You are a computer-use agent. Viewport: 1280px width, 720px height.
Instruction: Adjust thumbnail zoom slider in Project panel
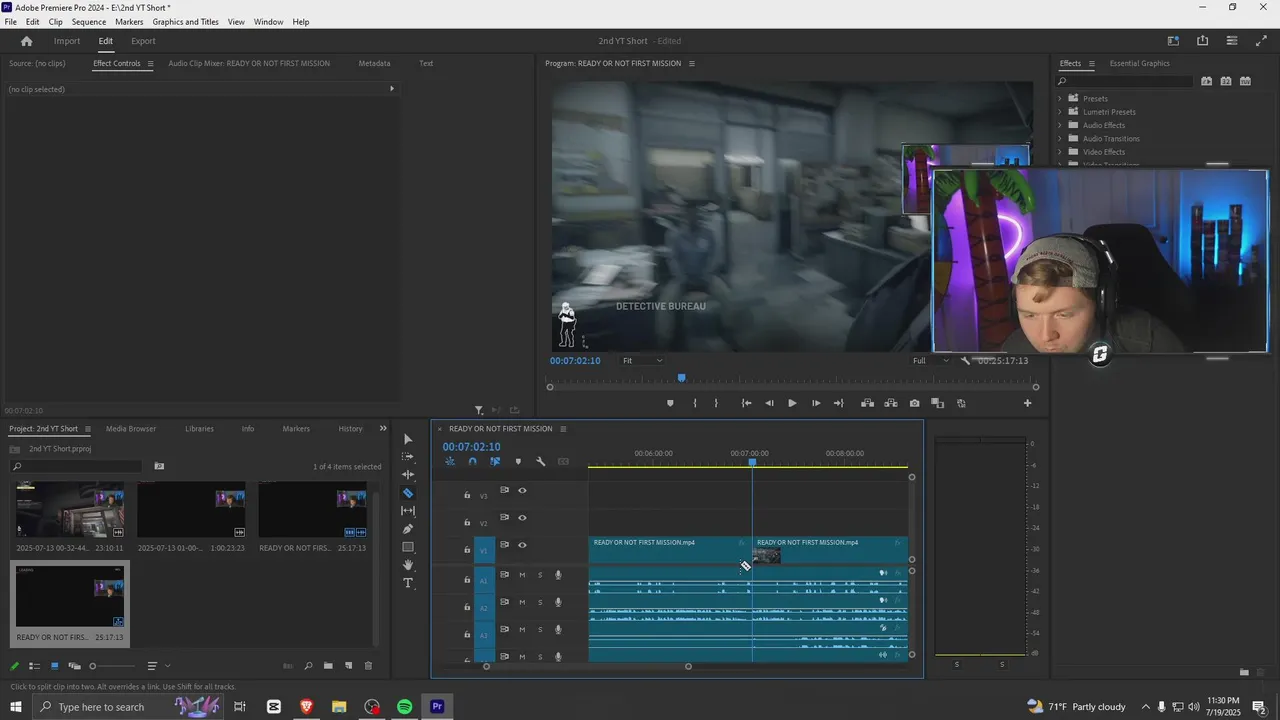tap(93, 666)
